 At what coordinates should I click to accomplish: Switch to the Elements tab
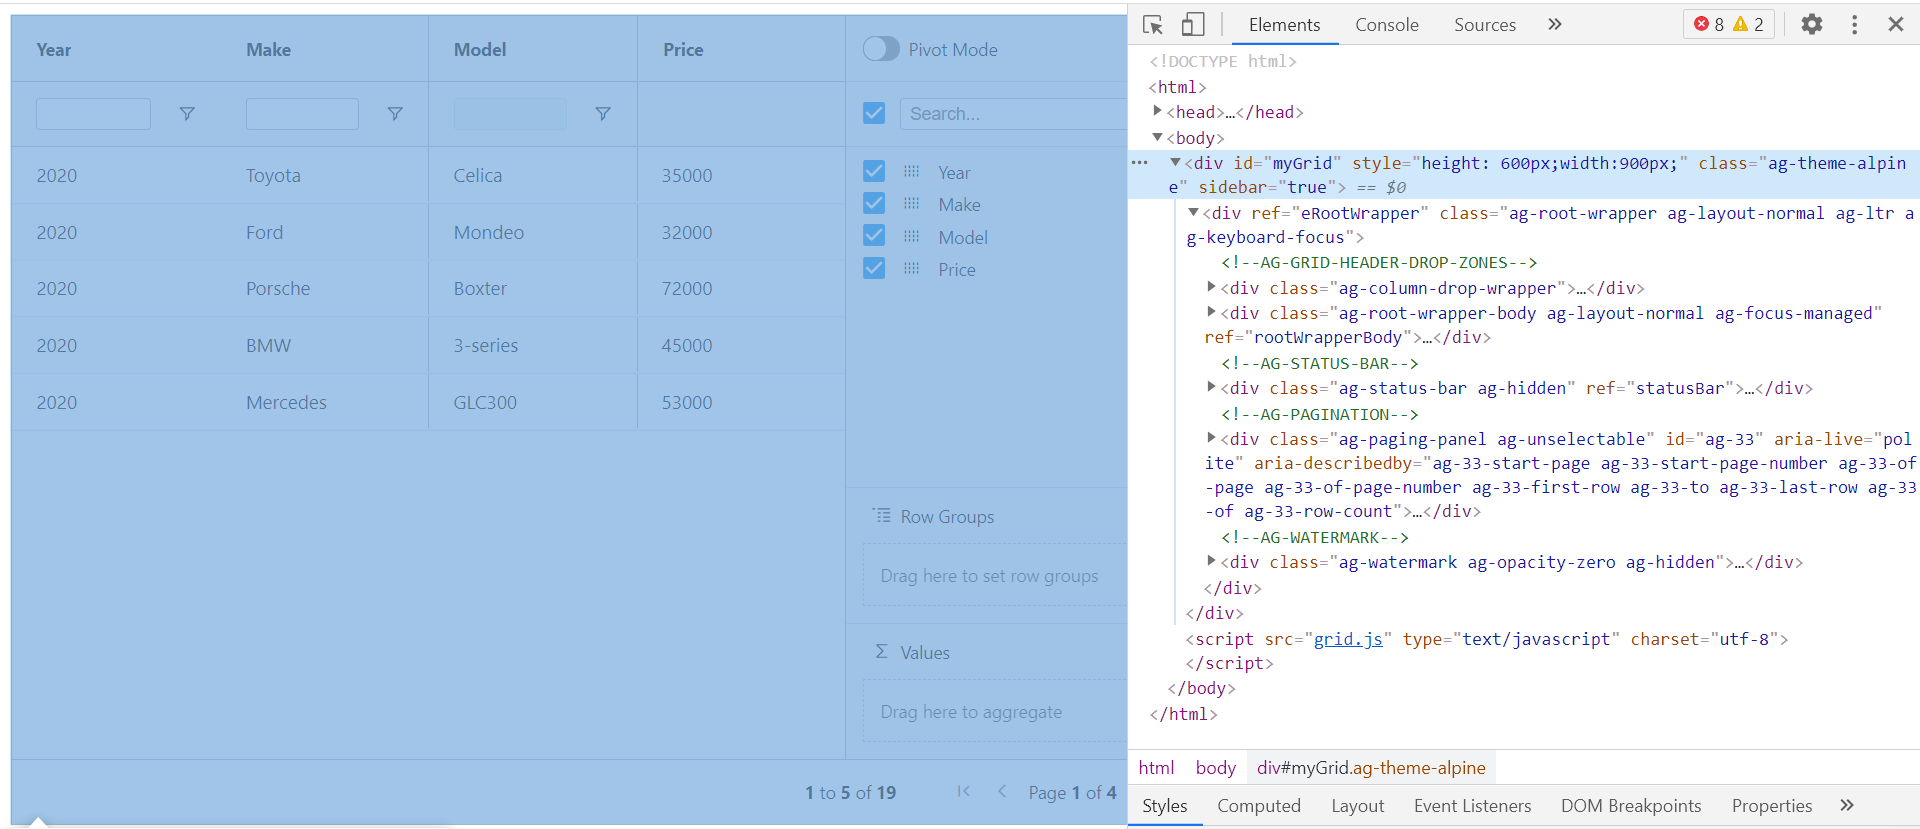point(1284,25)
